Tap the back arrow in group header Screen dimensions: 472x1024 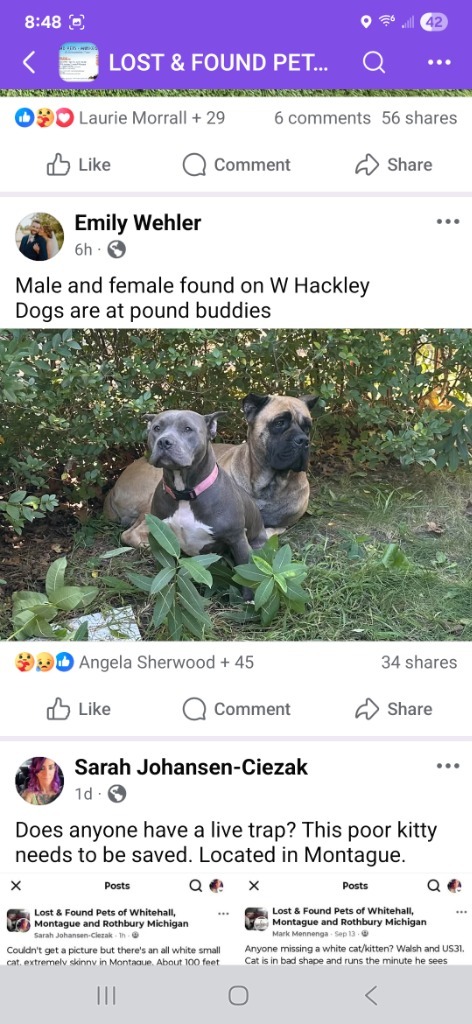click(x=29, y=63)
